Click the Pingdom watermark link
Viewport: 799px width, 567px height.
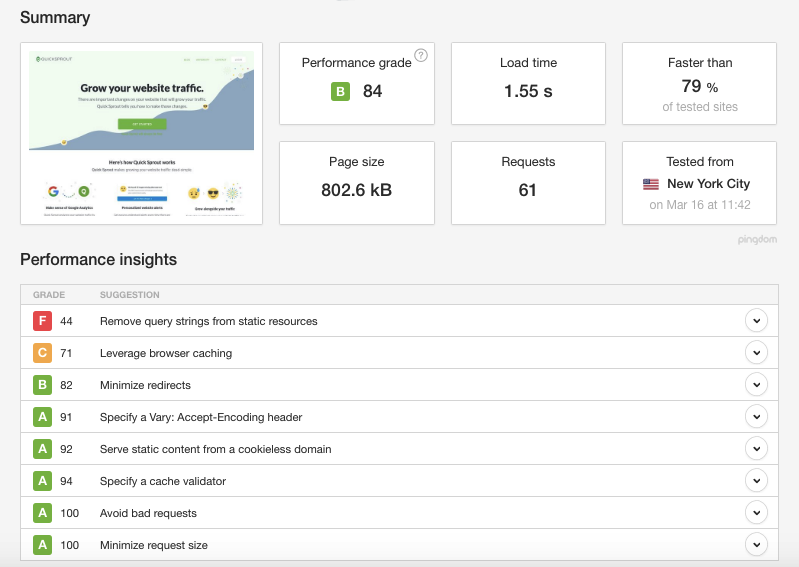tap(757, 239)
